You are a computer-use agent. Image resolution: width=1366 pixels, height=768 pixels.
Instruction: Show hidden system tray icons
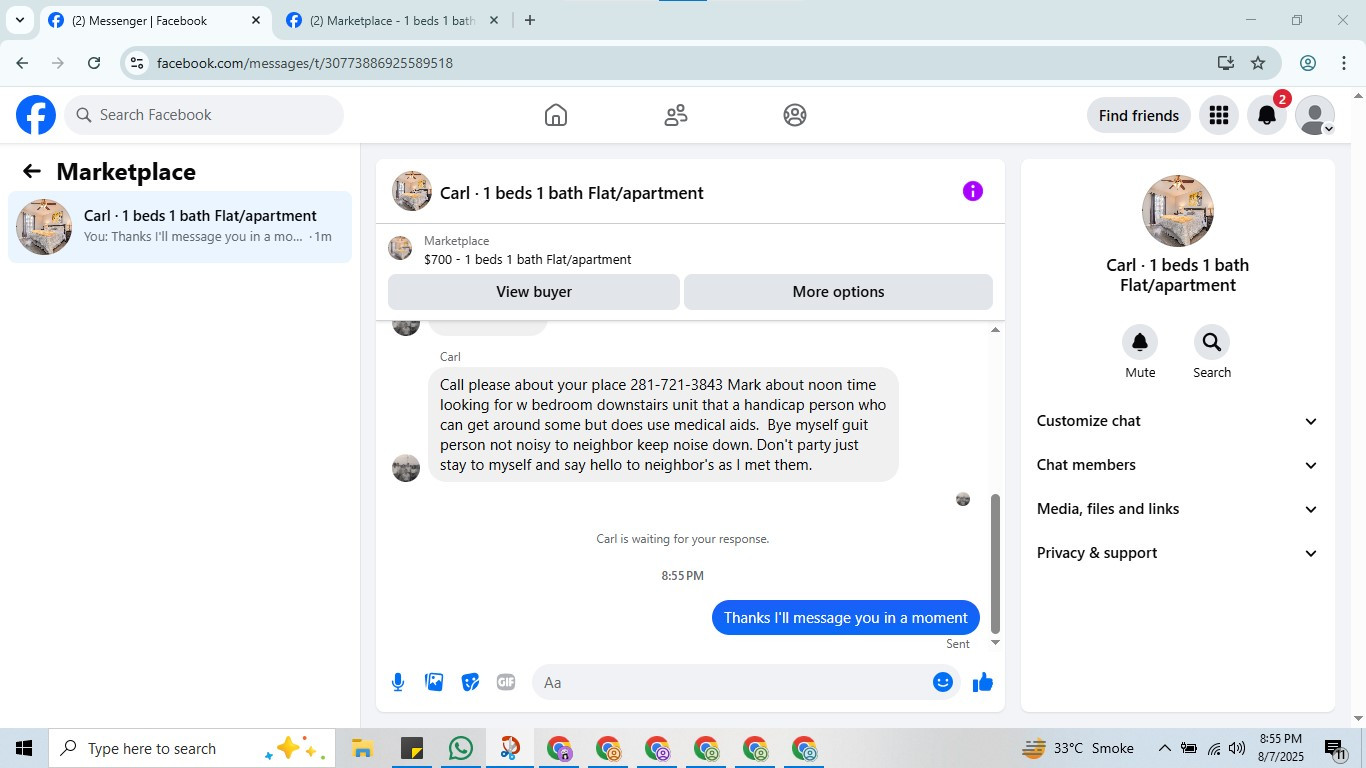coord(1164,748)
